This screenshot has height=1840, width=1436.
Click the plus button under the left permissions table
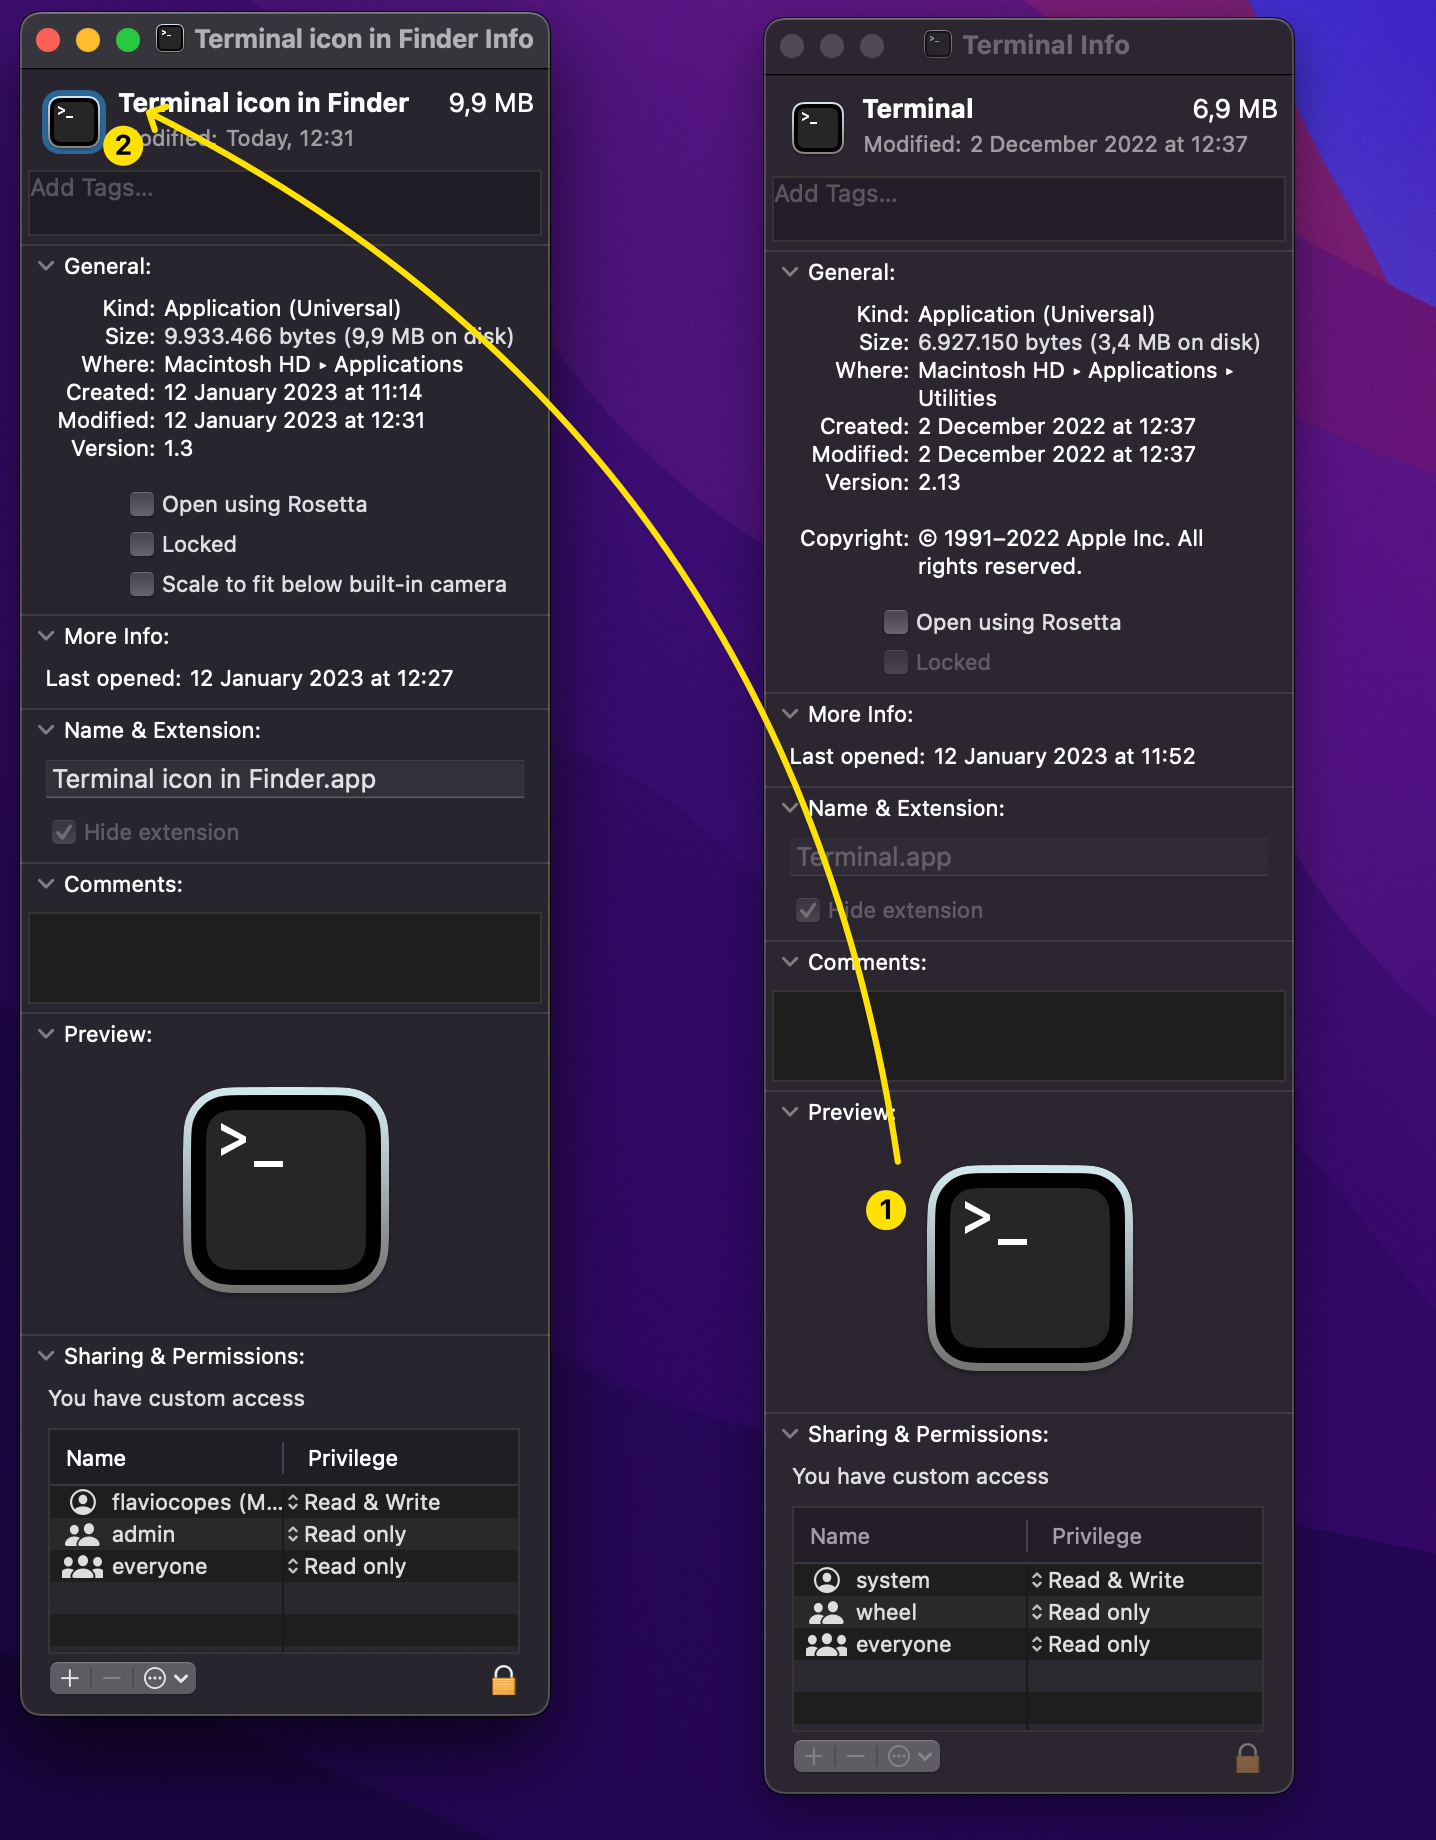click(x=70, y=1678)
